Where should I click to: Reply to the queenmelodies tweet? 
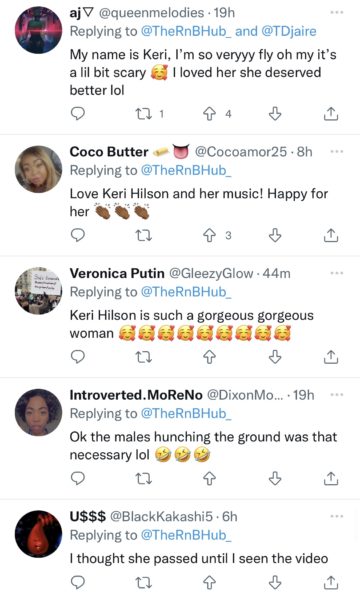point(78,114)
